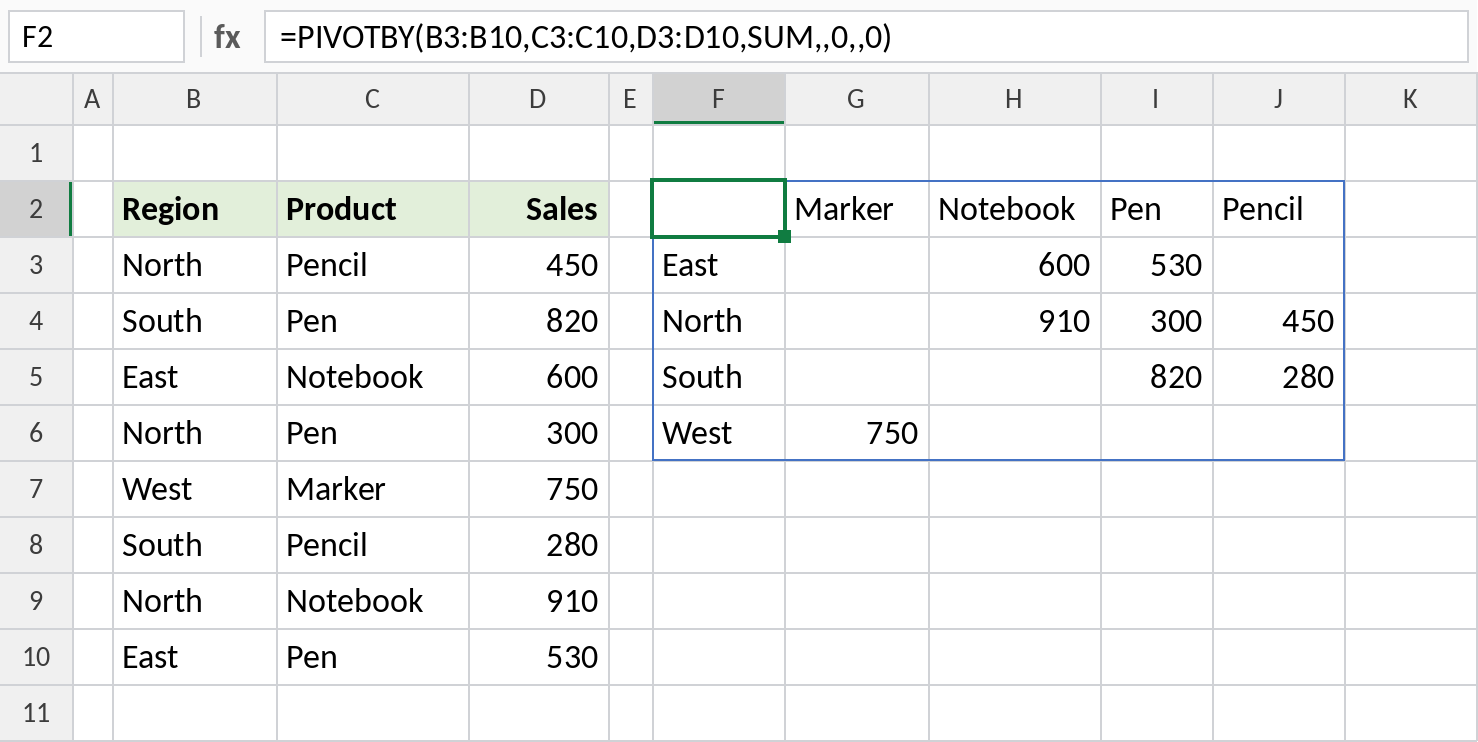Click the "Sales" header cell
This screenshot has width=1478, height=742.
(539, 209)
